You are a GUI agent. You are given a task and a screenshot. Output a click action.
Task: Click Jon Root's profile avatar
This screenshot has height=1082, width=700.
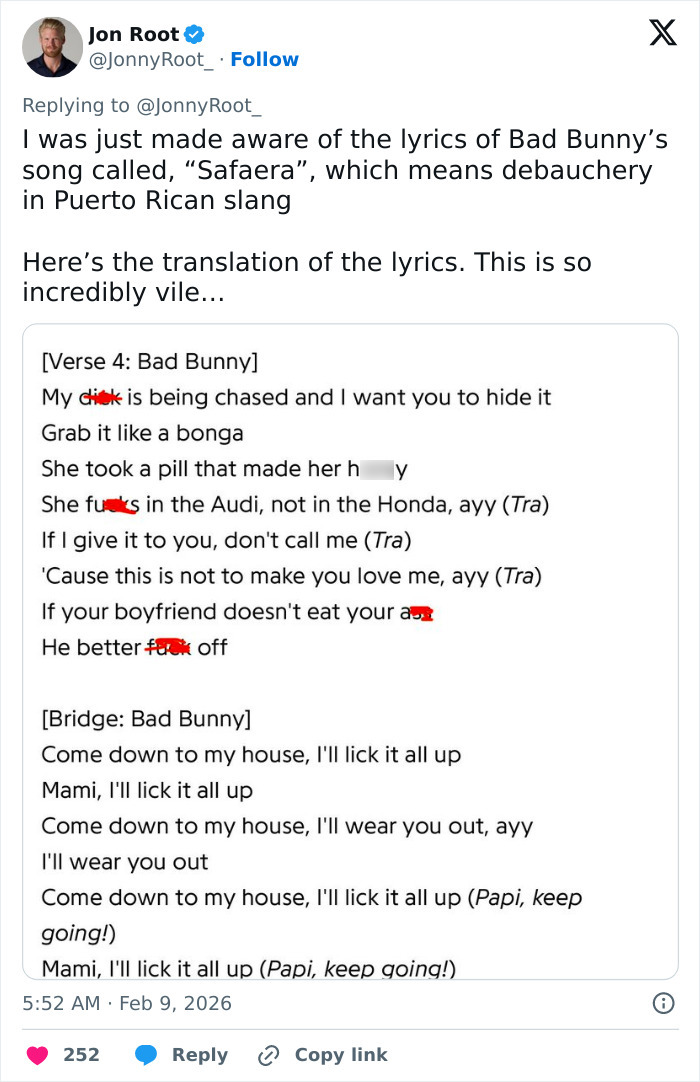[52, 47]
